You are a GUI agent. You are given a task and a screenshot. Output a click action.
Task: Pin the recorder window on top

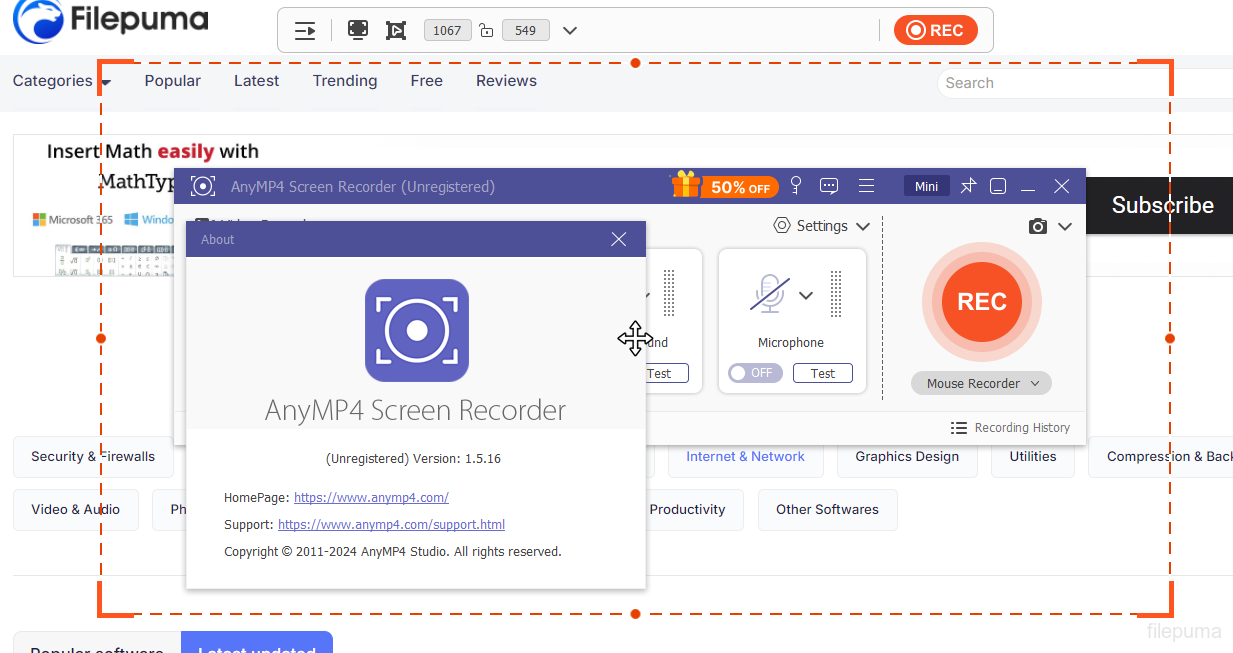[968, 186]
